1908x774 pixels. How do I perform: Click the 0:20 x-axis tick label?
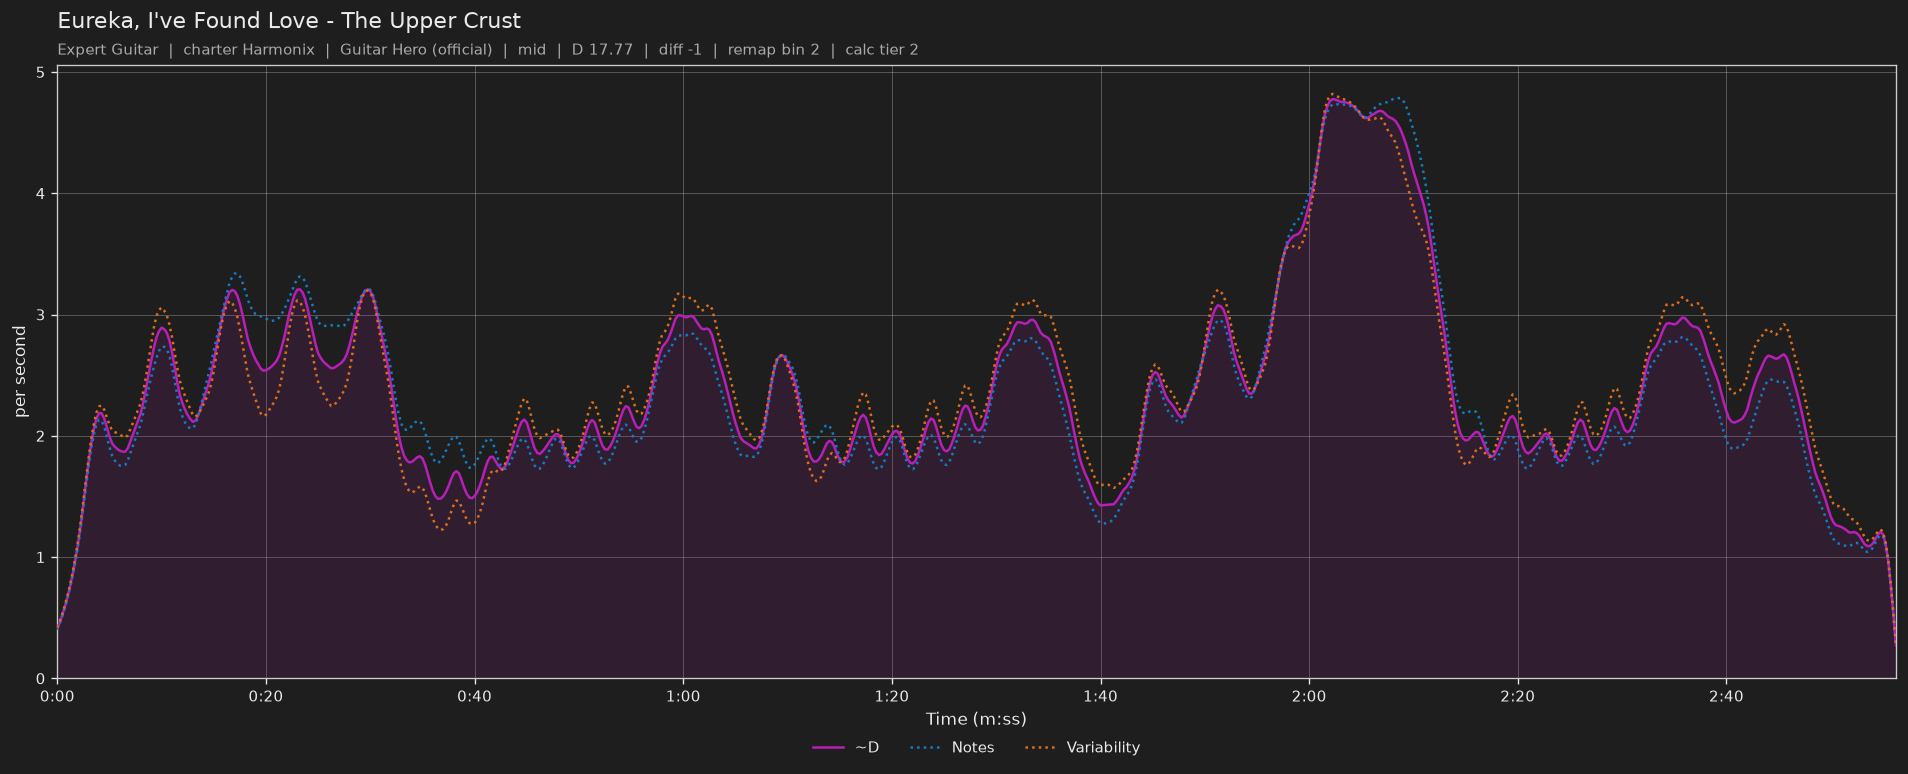(266, 696)
